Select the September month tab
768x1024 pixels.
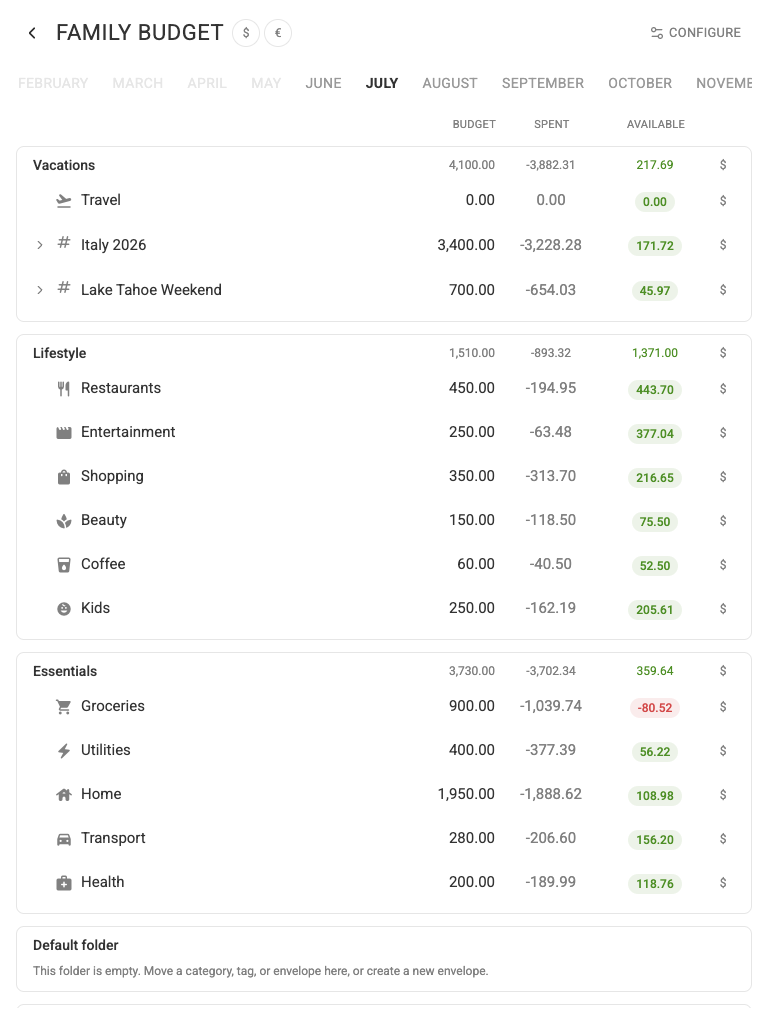[543, 83]
